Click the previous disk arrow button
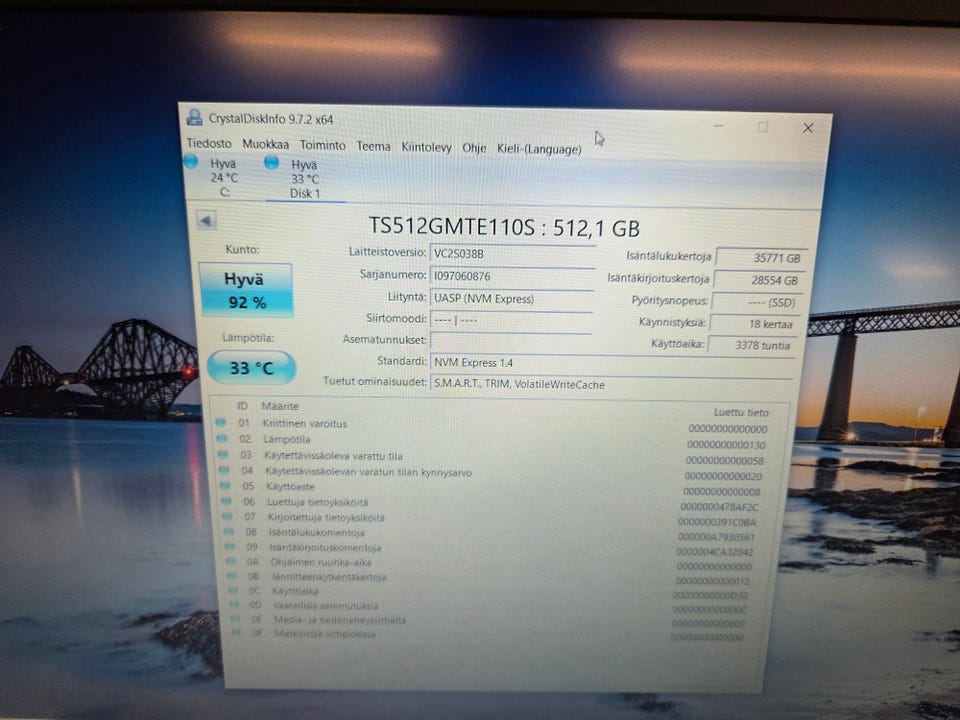Image resolution: width=960 pixels, height=720 pixels. point(206,220)
